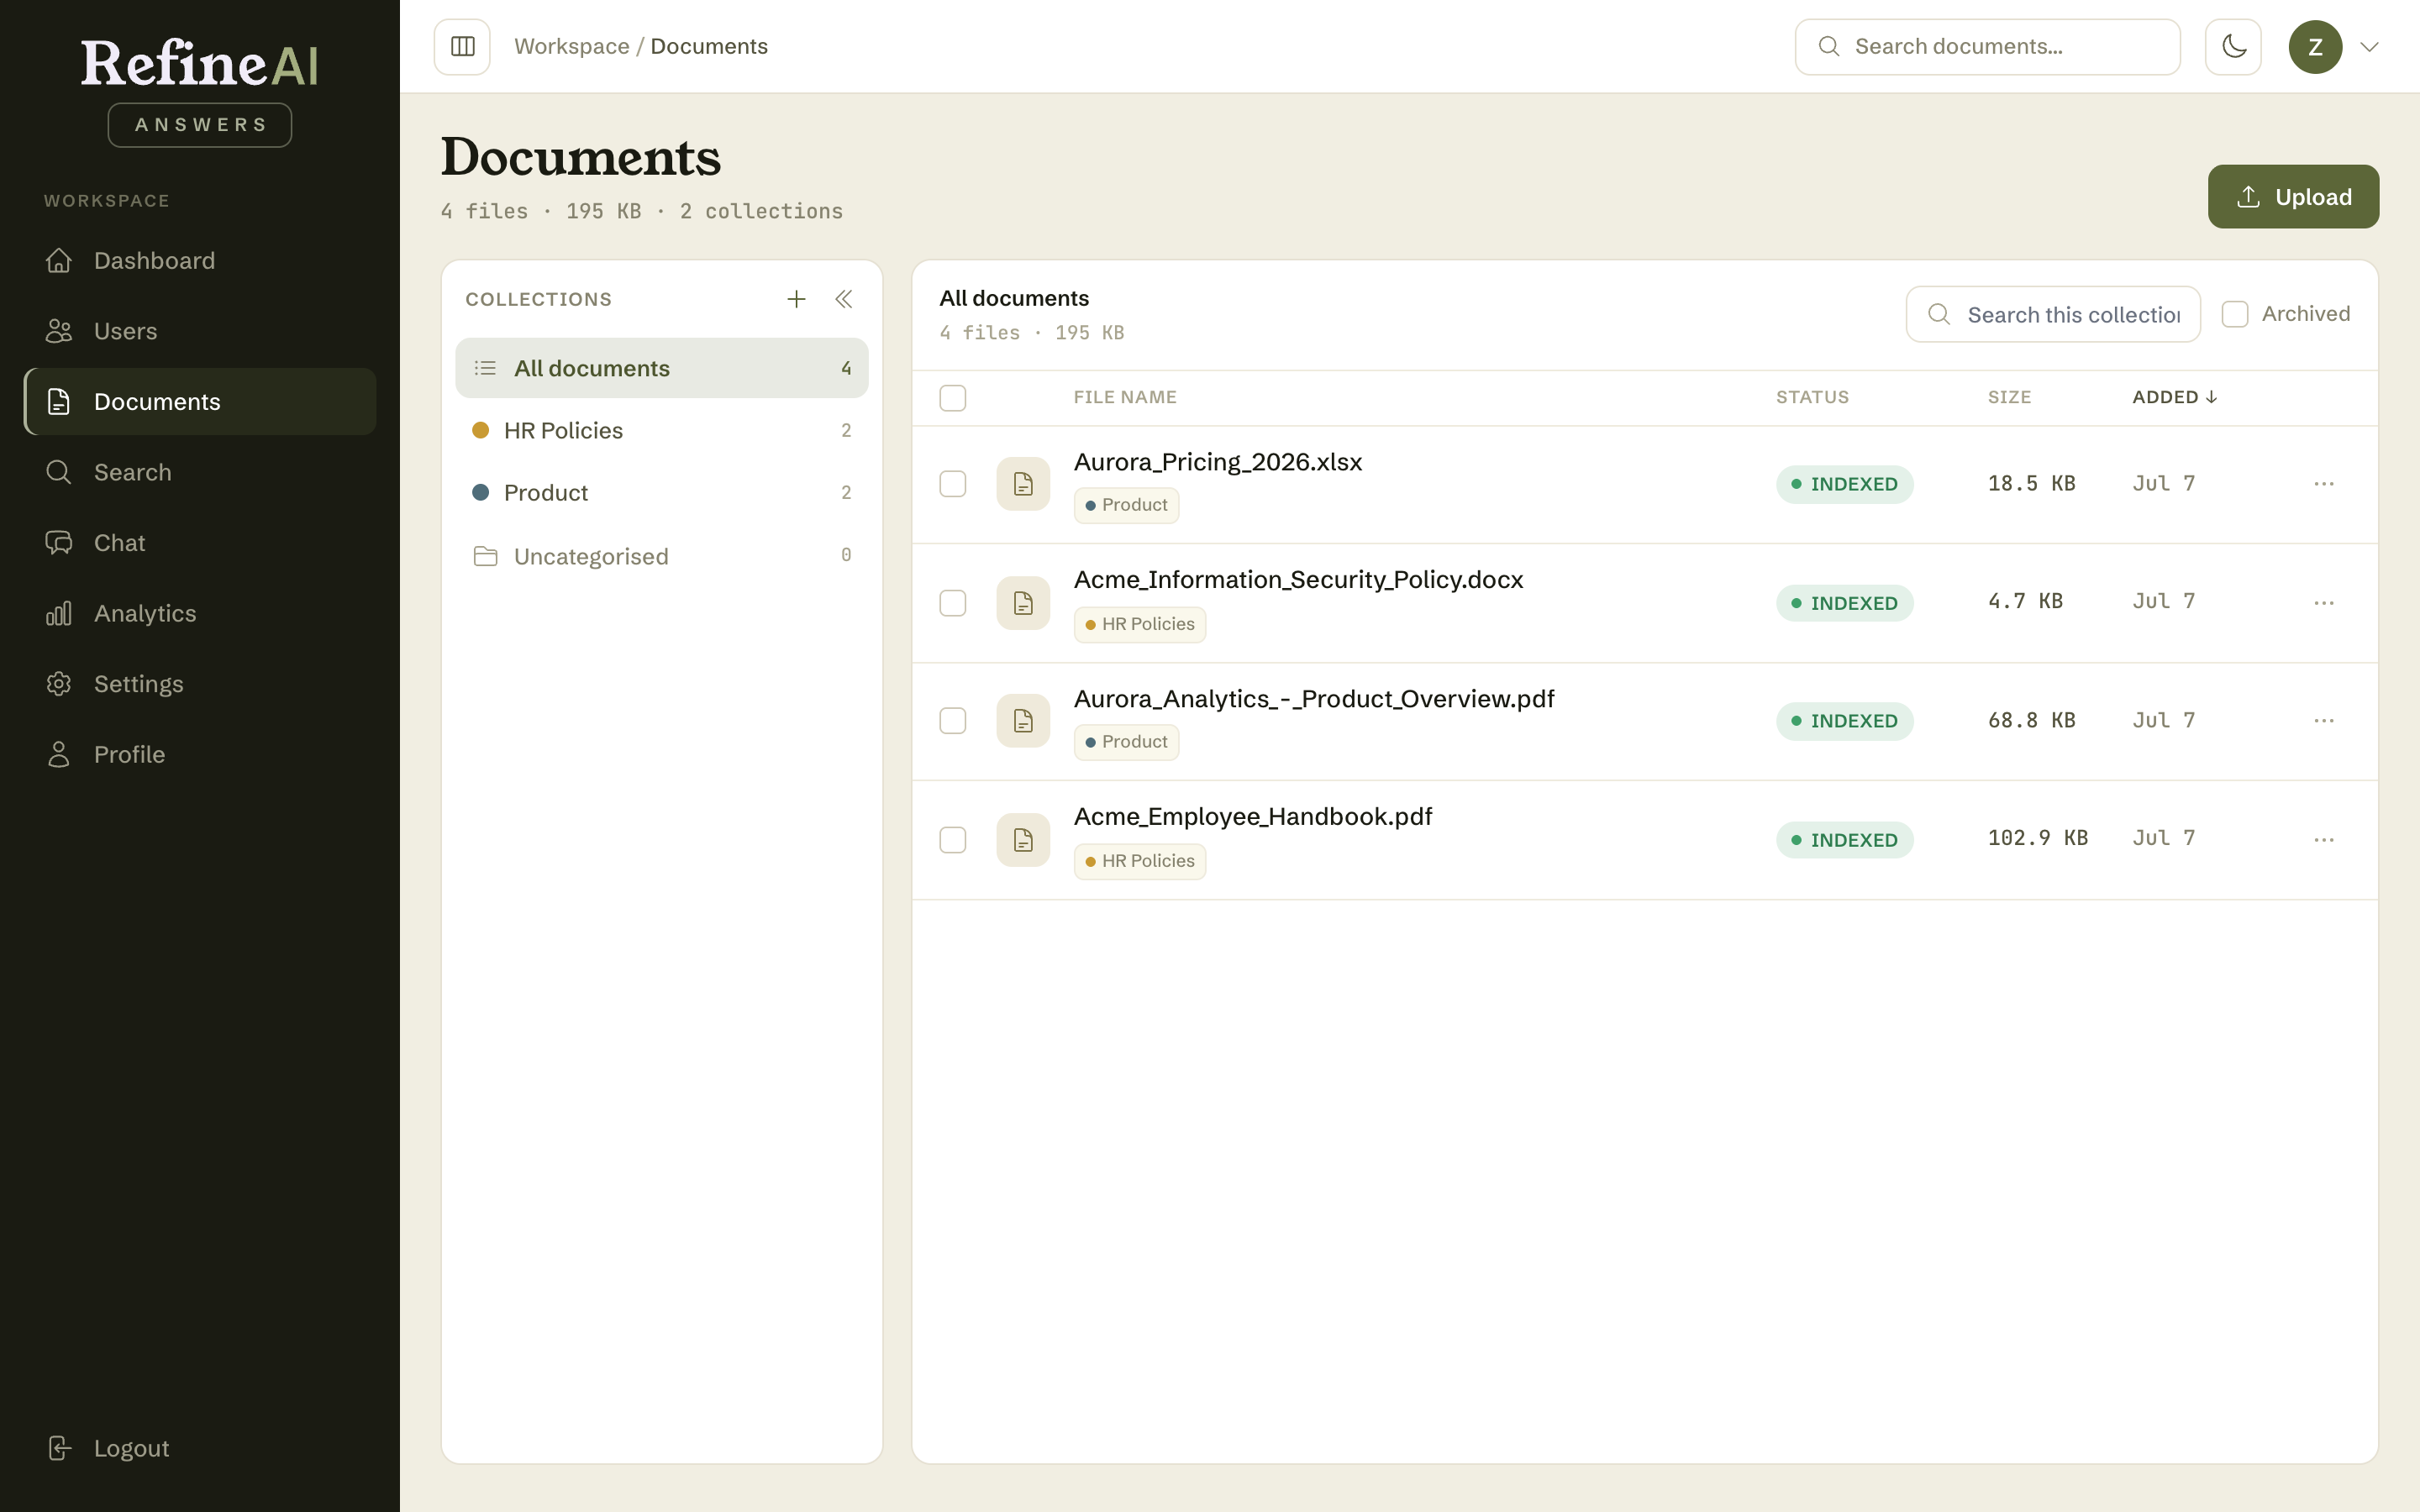Screen dimensions: 2420x1512
Task: Click the Workspace breadcrumb link
Action: [571, 47]
